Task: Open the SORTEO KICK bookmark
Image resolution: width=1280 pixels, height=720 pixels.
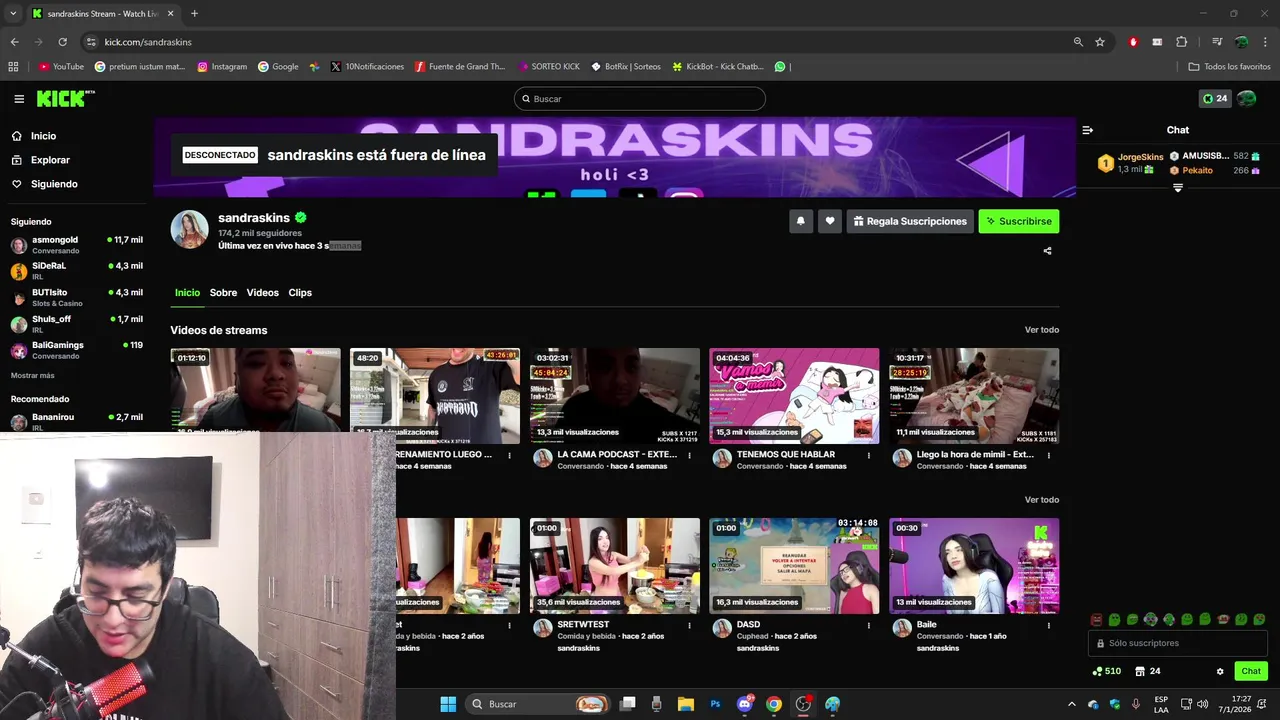Action: point(549,67)
